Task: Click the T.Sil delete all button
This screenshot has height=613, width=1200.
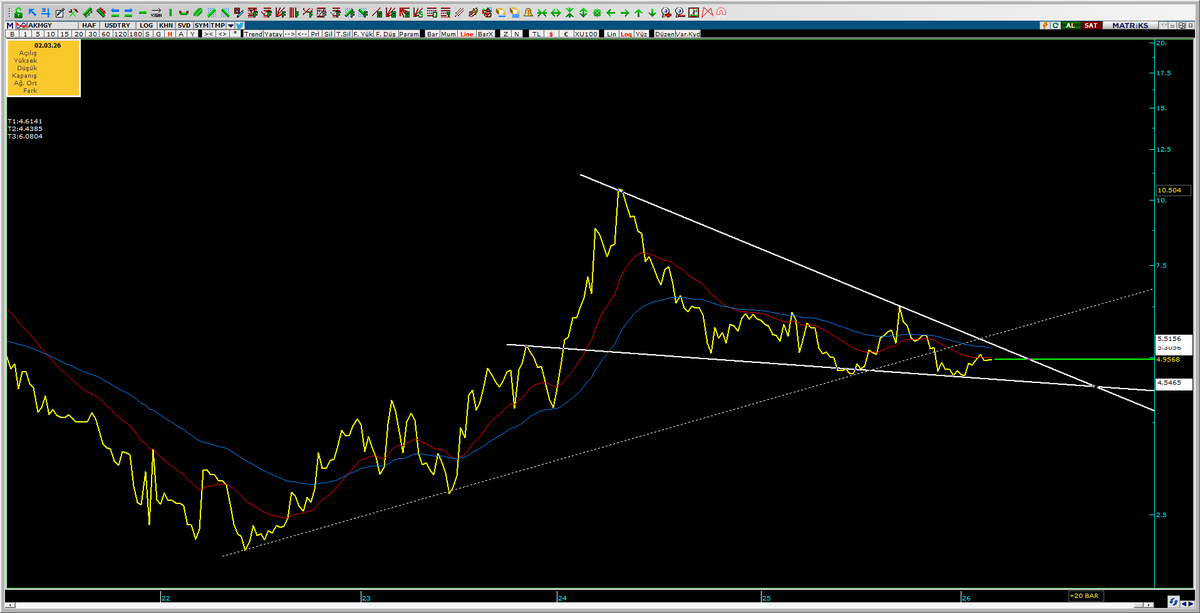Action: pos(343,34)
